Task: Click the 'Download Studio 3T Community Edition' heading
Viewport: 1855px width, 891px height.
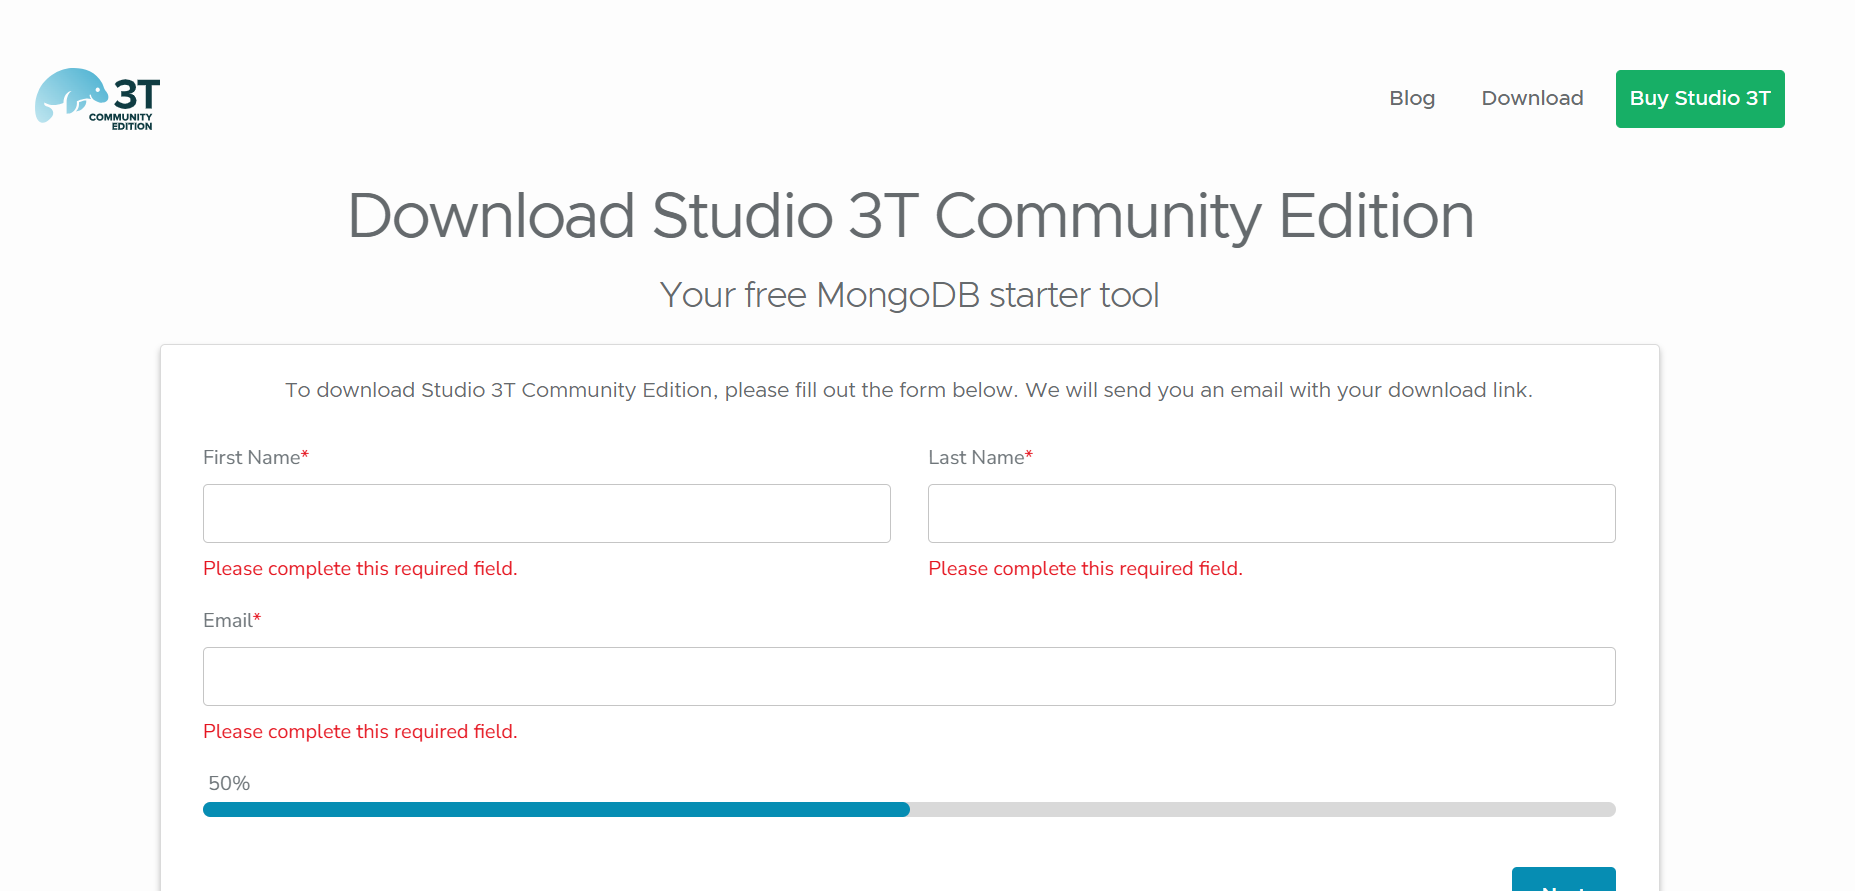Action: [910, 216]
